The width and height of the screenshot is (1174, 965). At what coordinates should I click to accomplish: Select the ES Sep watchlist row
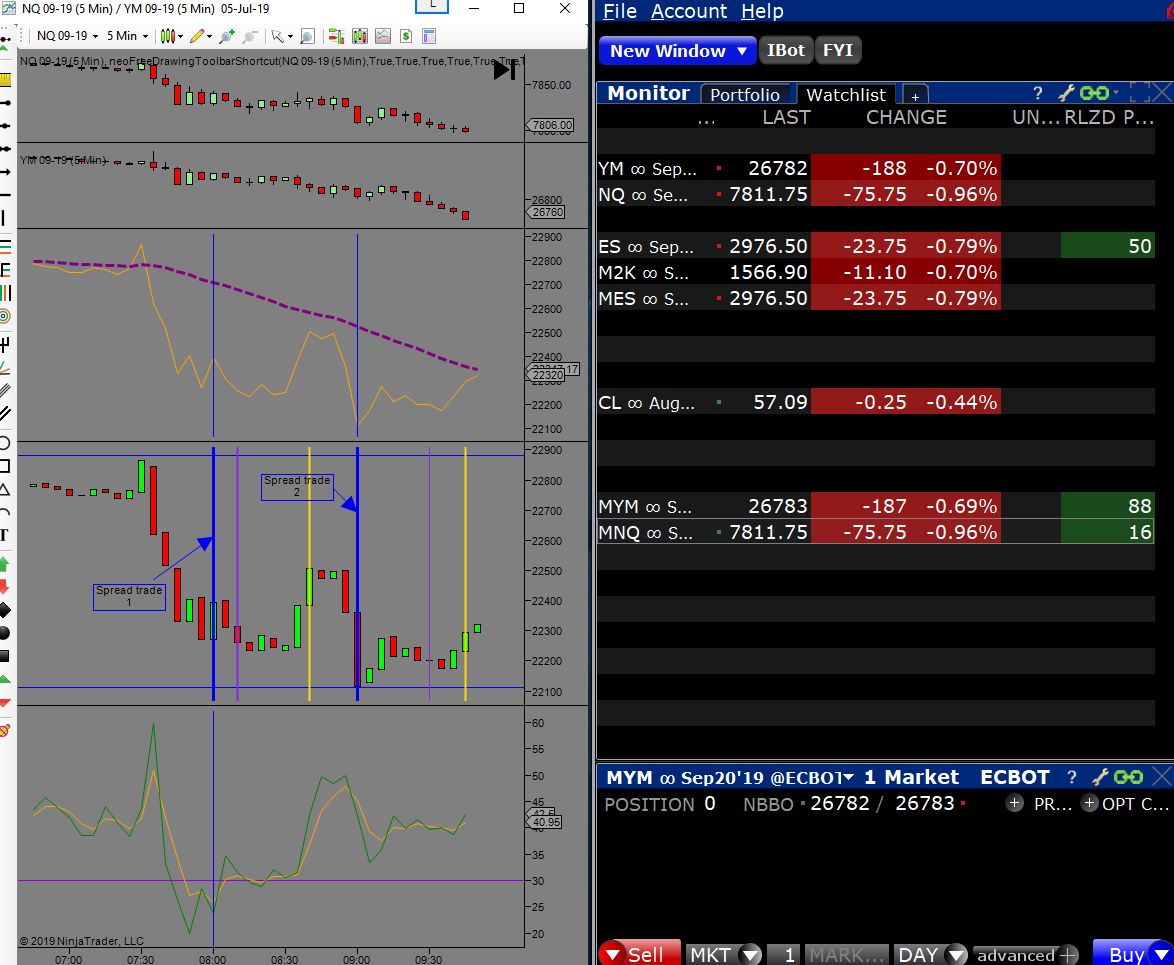pyautogui.click(x=876, y=246)
